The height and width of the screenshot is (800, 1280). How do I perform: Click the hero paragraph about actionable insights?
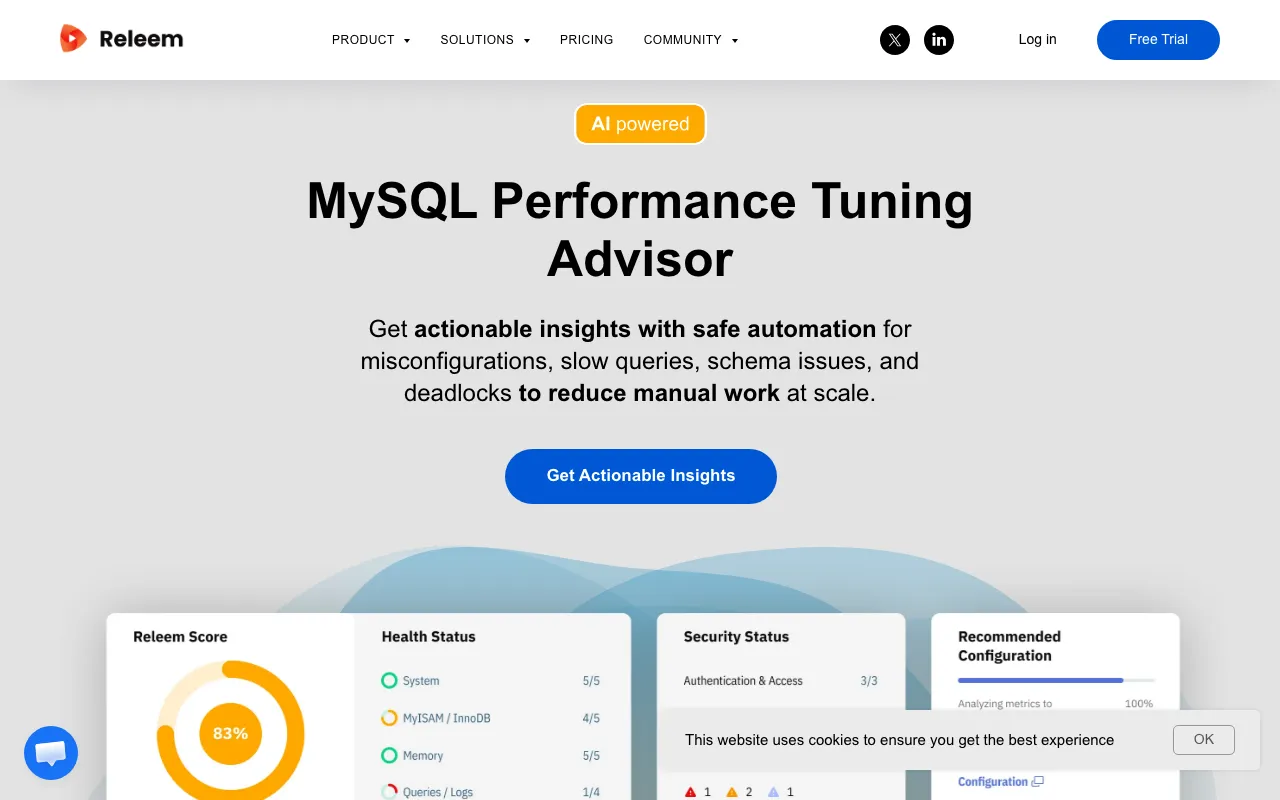point(640,361)
